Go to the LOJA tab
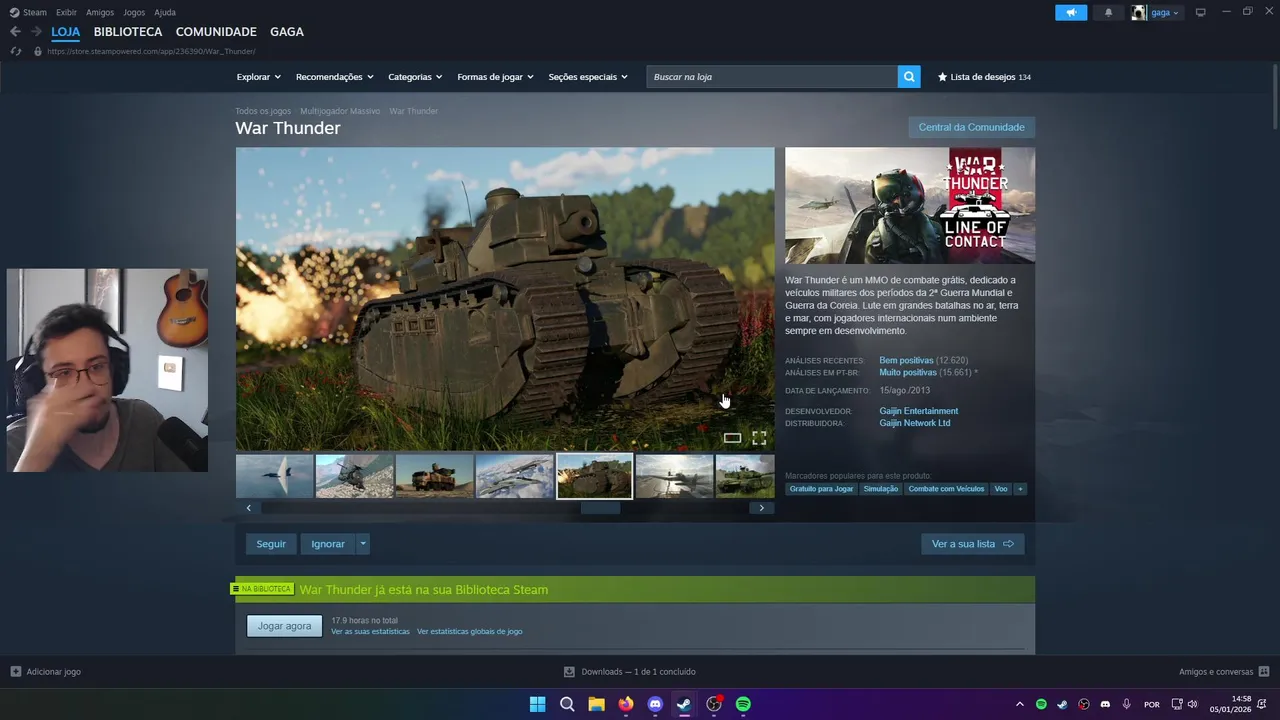Viewport: 1280px width, 720px height. click(x=66, y=32)
